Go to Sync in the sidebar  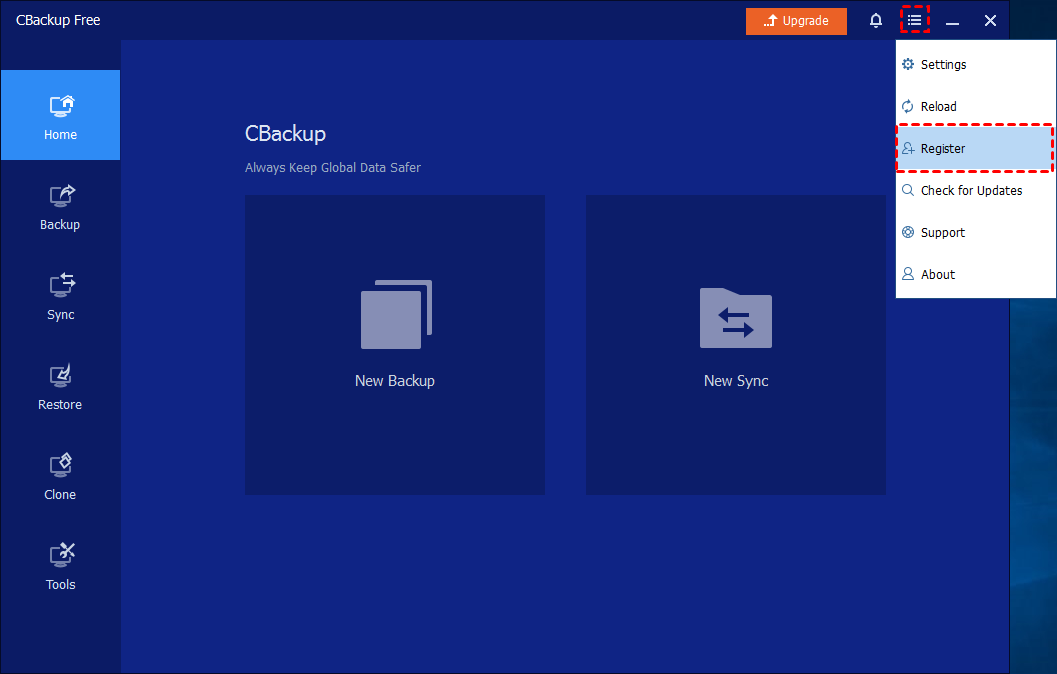60,297
